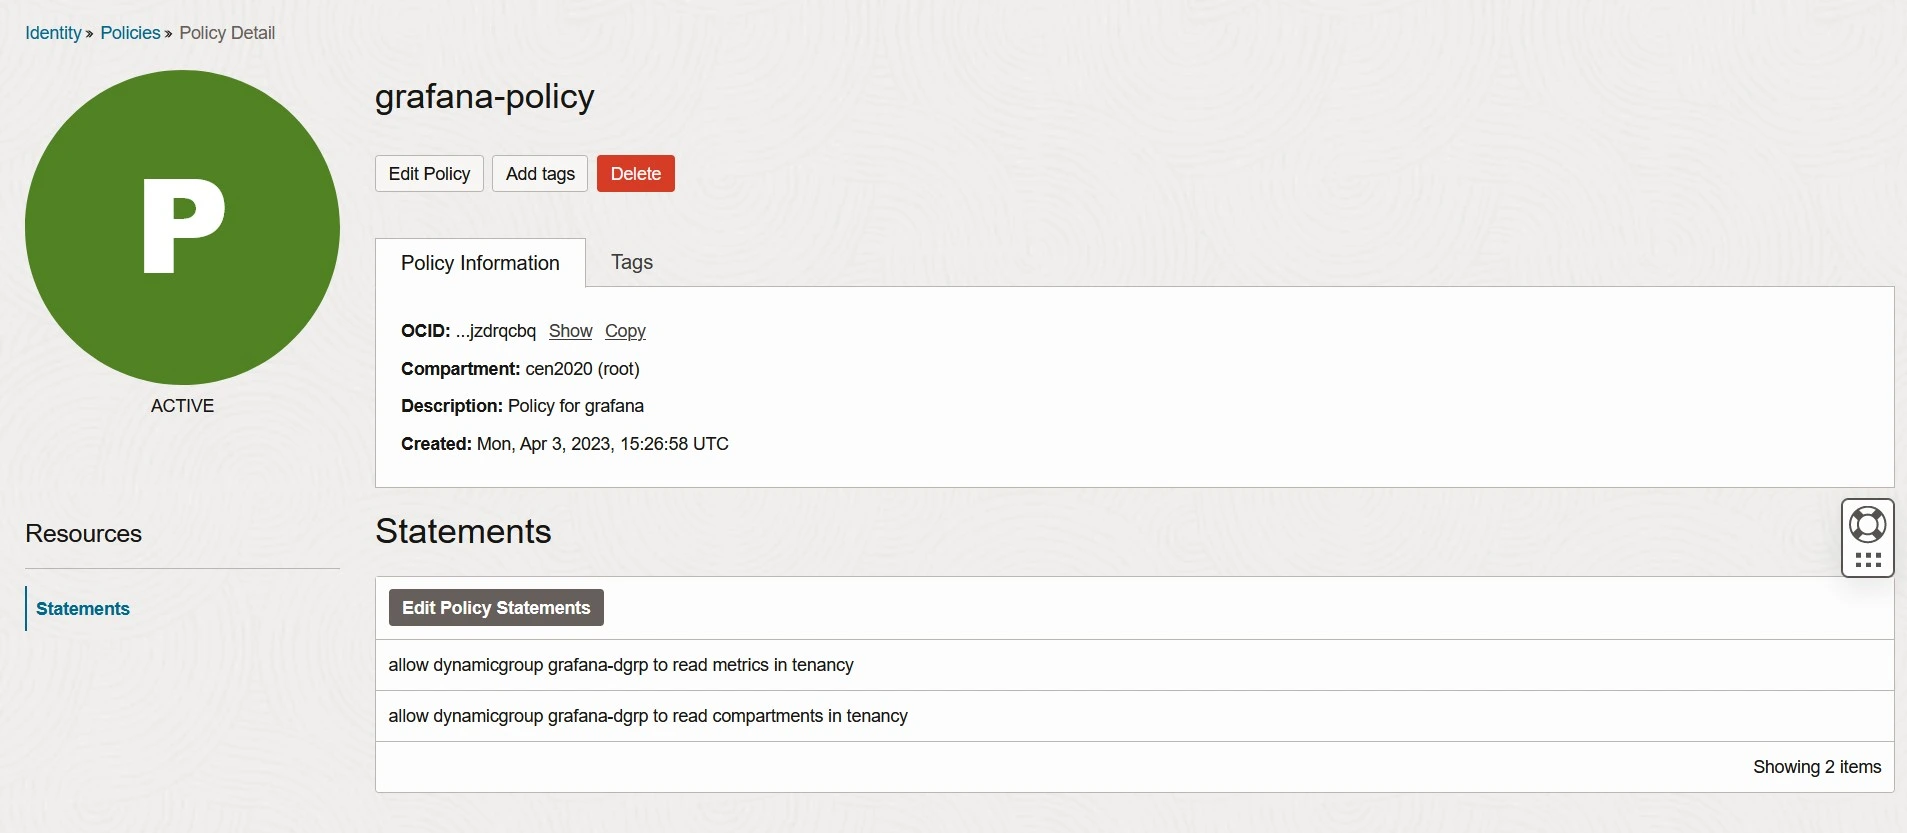
Task: Select the read compartments policy statement row
Action: pos(648,716)
